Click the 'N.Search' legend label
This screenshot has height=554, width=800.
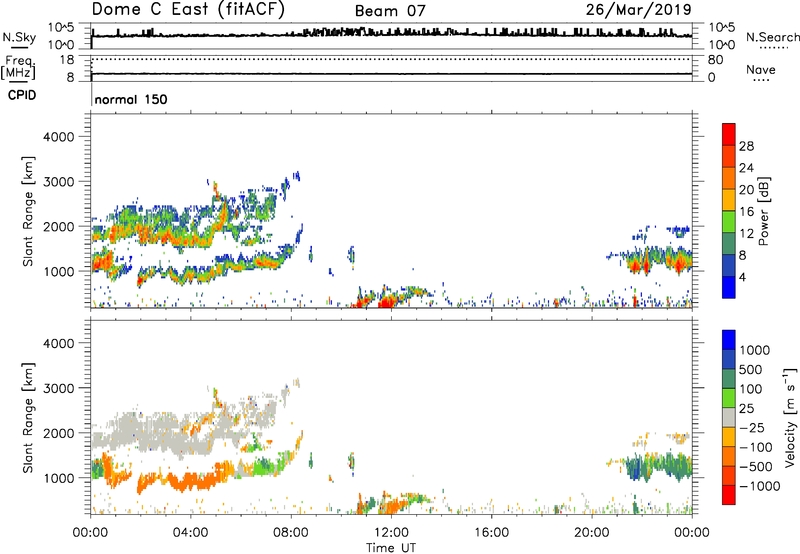[772, 37]
